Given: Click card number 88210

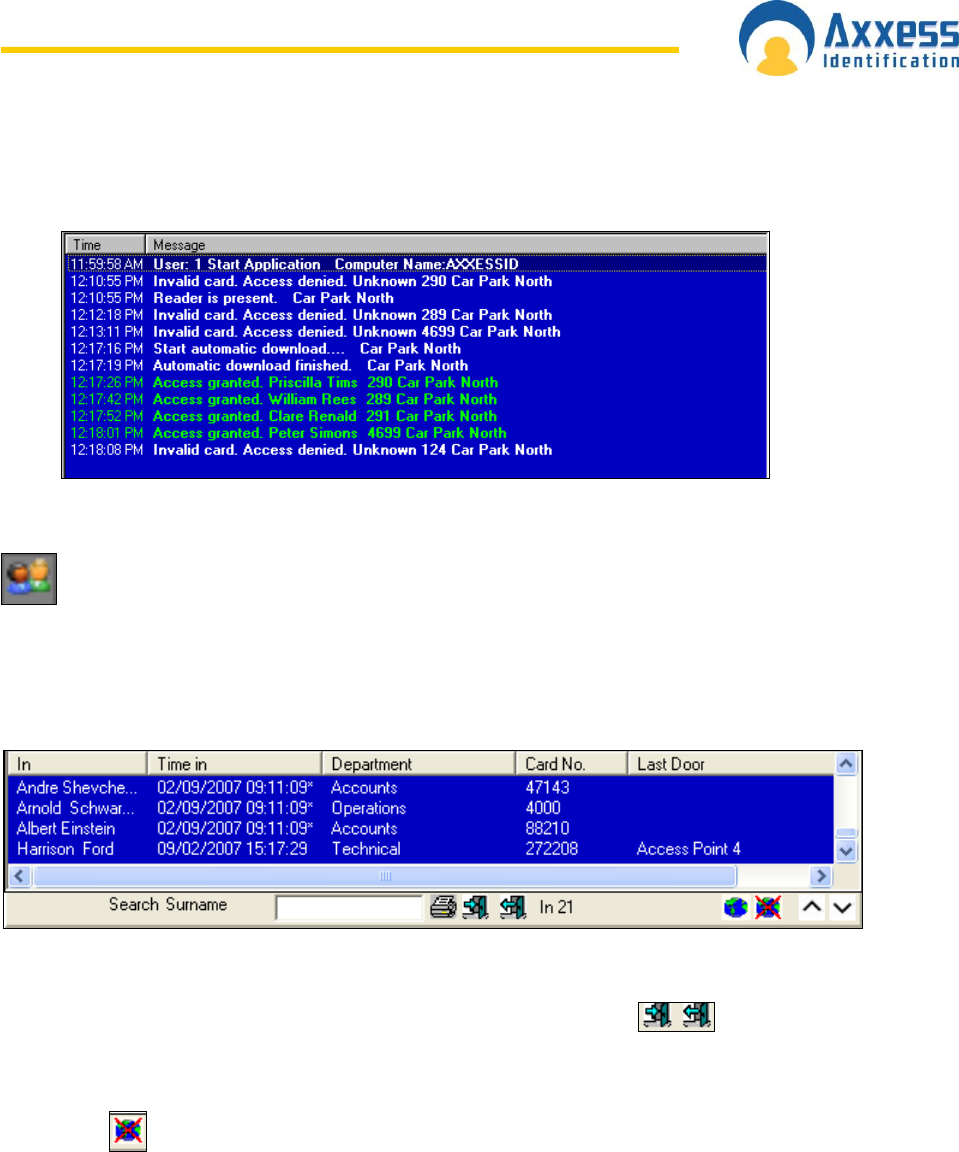Looking at the screenshot, I should pos(547,829).
